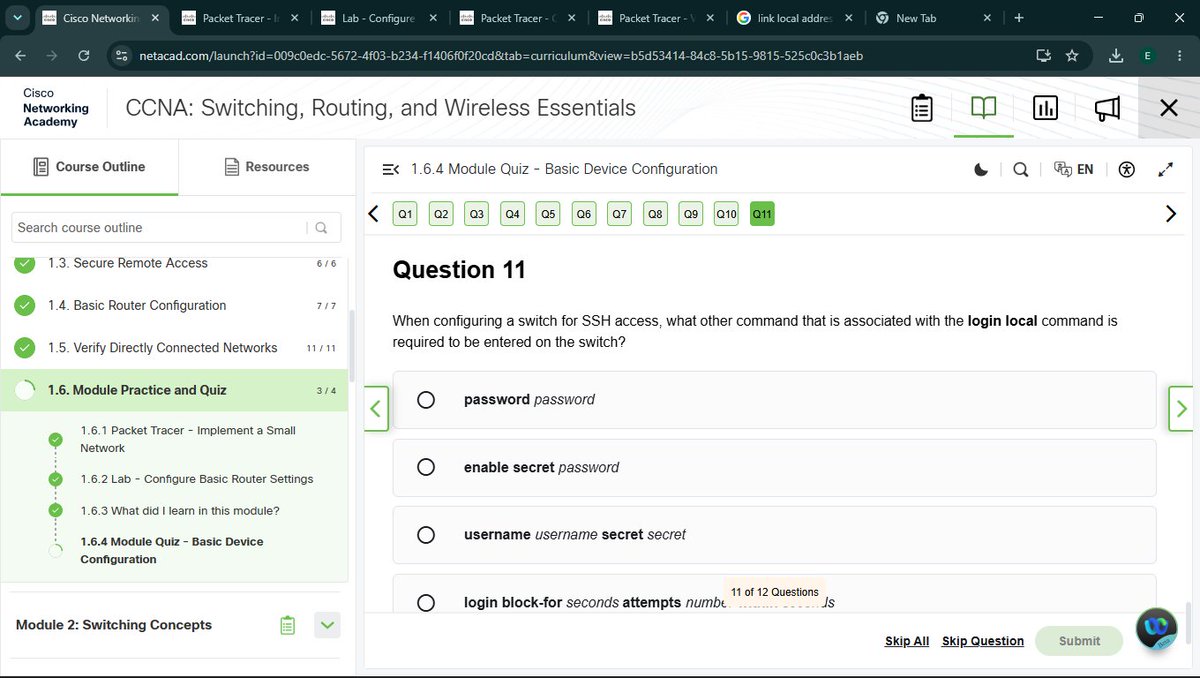This screenshot has height=678, width=1200.
Task: Click the green previous page arrow
Action: [376, 408]
